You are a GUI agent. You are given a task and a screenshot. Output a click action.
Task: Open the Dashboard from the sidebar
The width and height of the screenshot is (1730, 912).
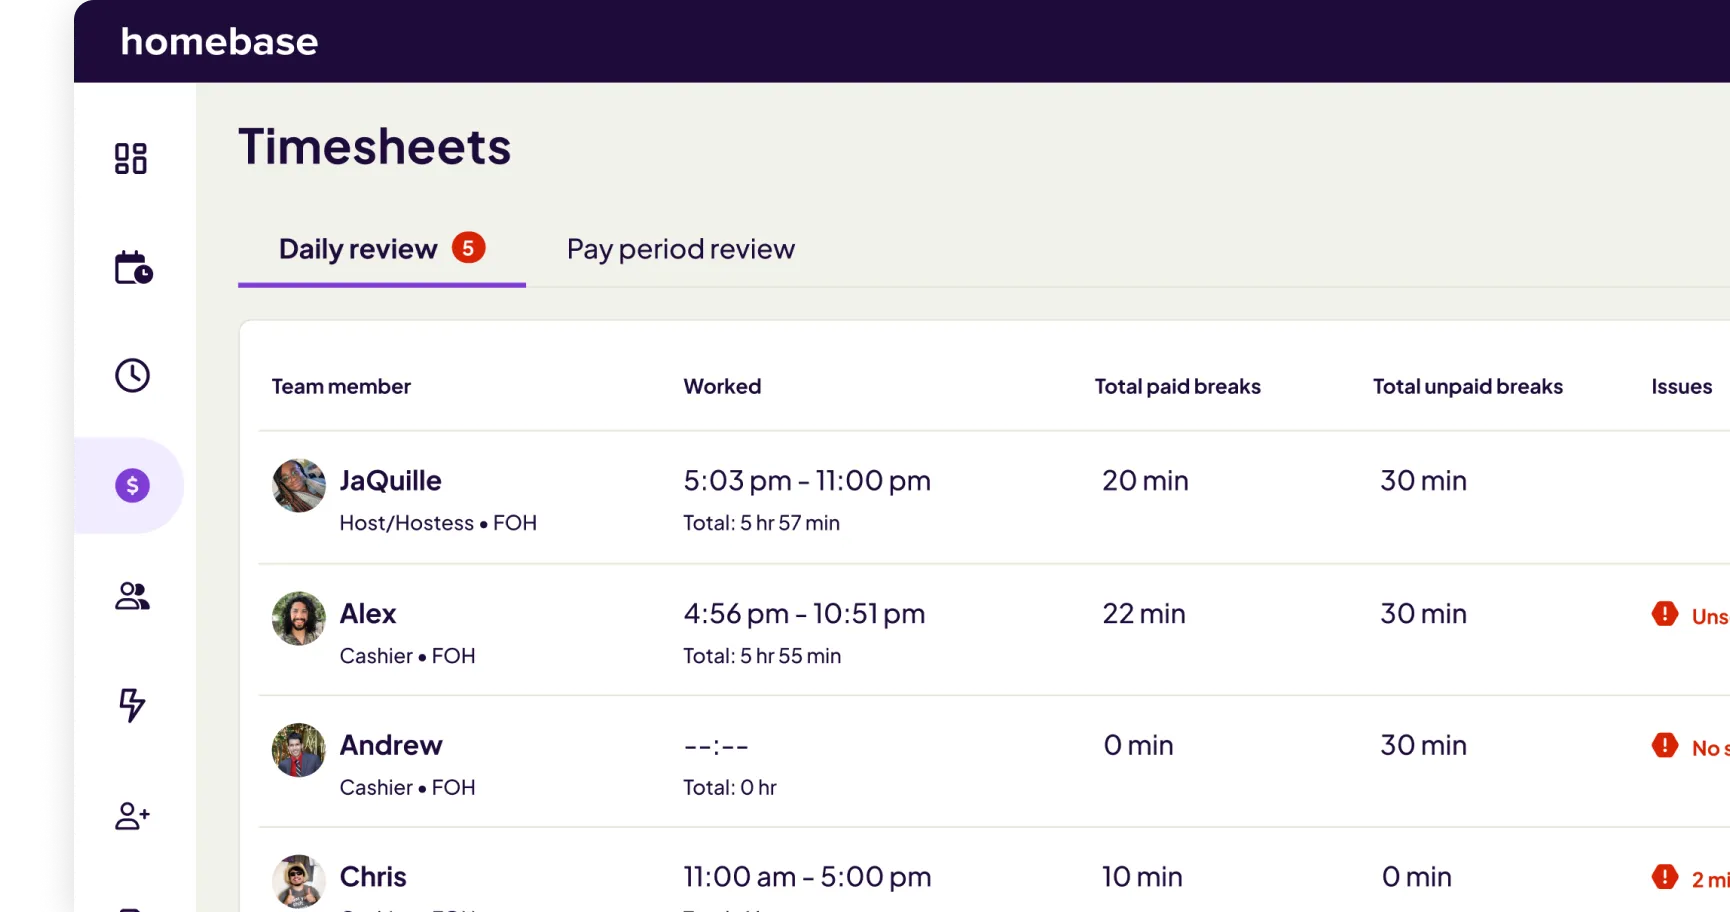pyautogui.click(x=130, y=158)
